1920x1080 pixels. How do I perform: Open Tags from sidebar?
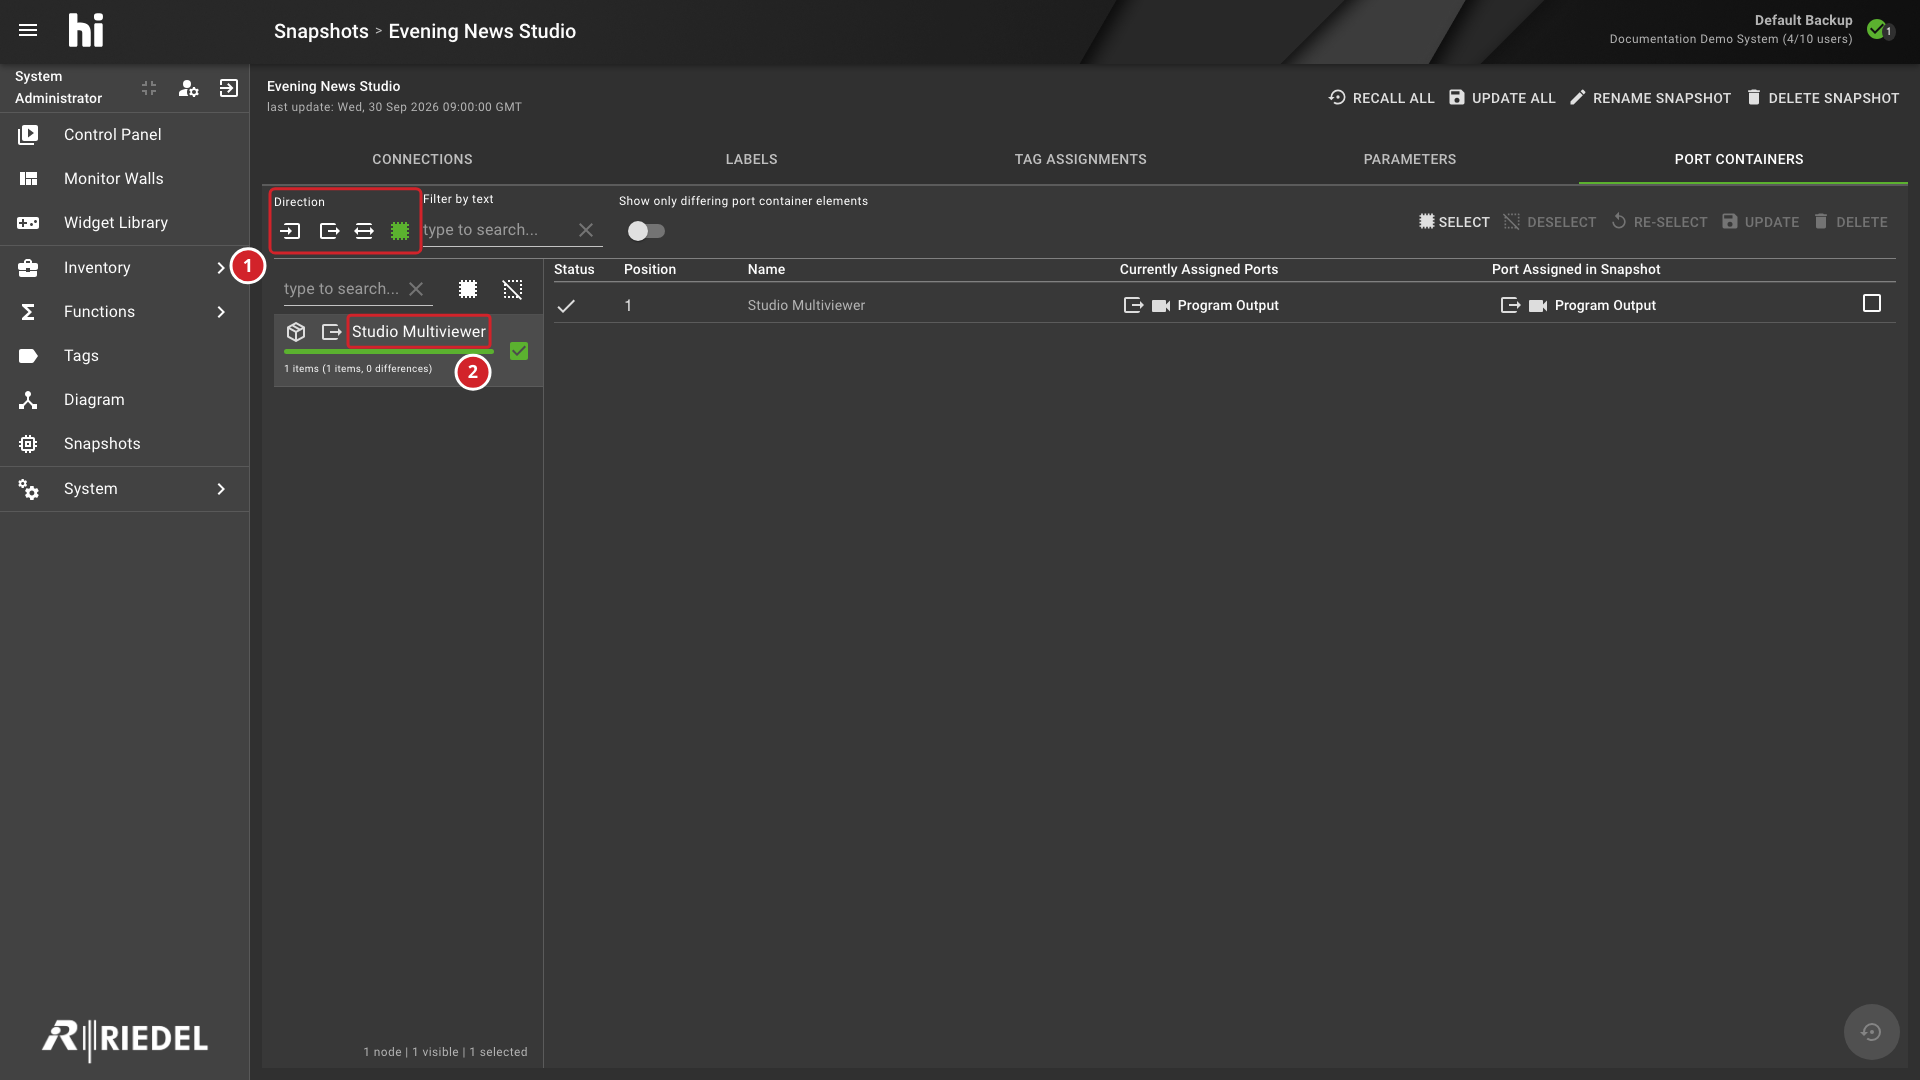tap(124, 356)
